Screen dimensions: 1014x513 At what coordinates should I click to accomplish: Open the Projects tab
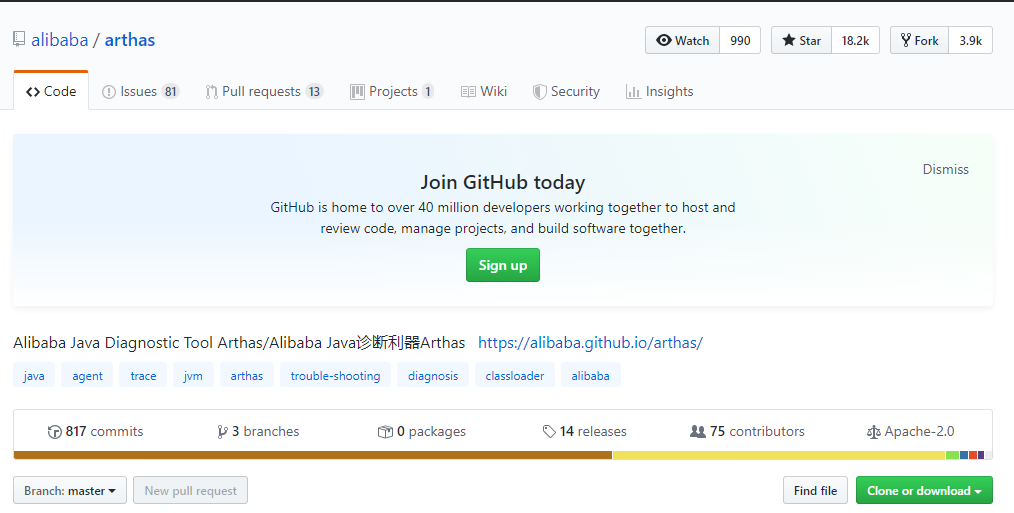tap(392, 91)
